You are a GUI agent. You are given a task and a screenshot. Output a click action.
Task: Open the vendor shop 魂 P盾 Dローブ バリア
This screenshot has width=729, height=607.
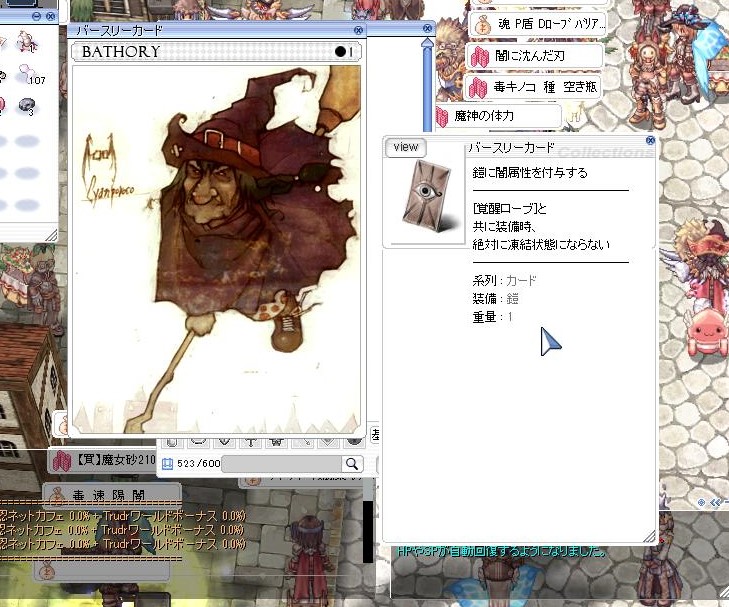point(538,24)
